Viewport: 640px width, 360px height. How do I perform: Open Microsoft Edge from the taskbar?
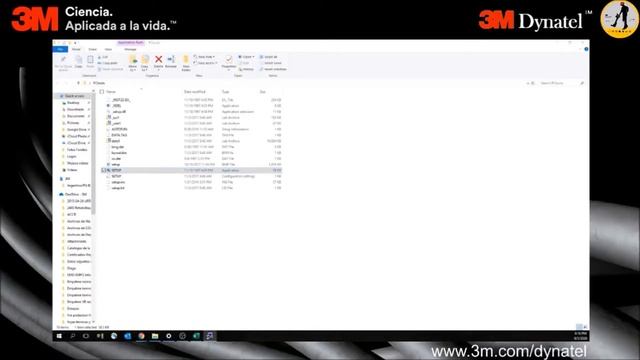tap(114, 336)
